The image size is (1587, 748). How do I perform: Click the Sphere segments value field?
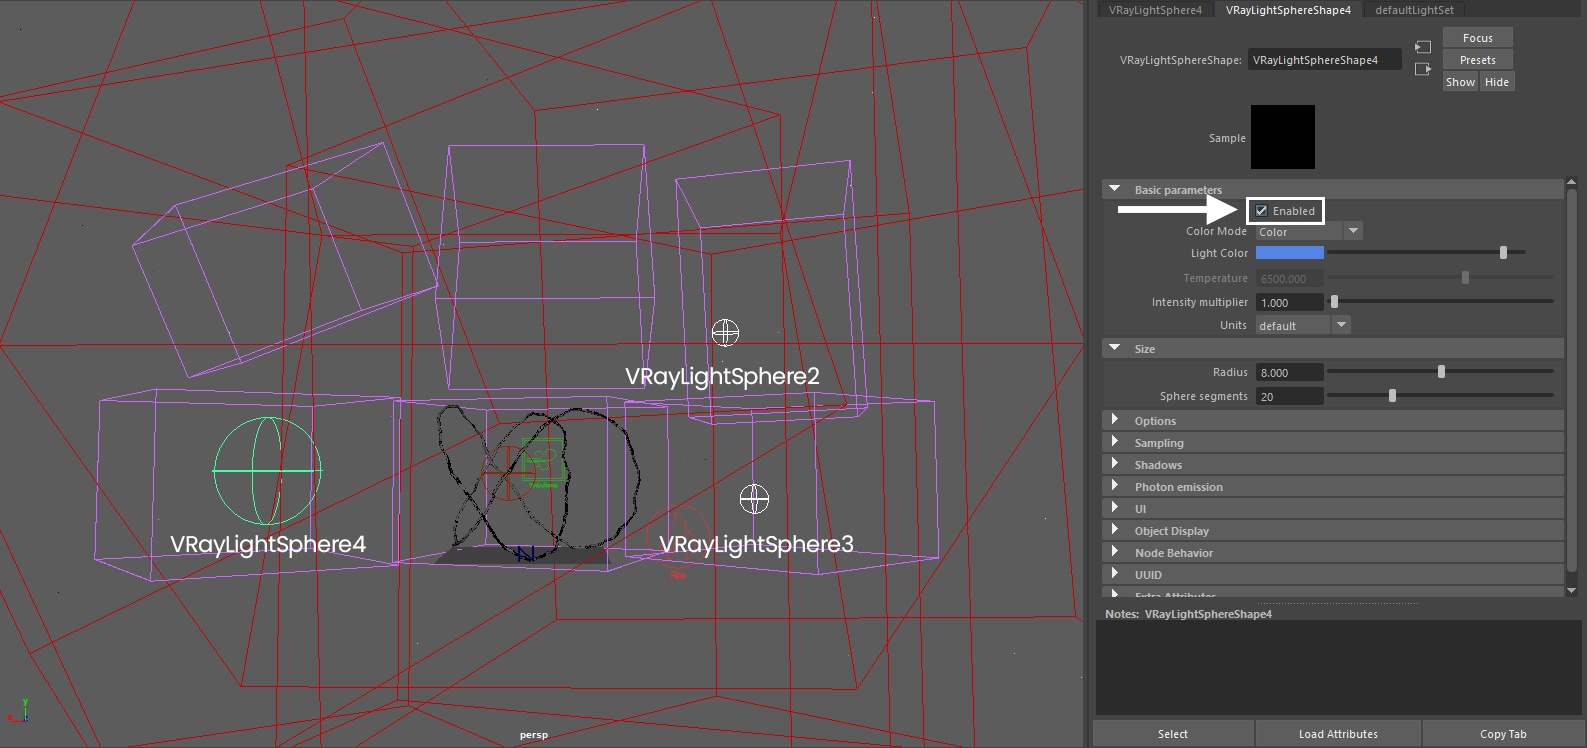point(1289,396)
